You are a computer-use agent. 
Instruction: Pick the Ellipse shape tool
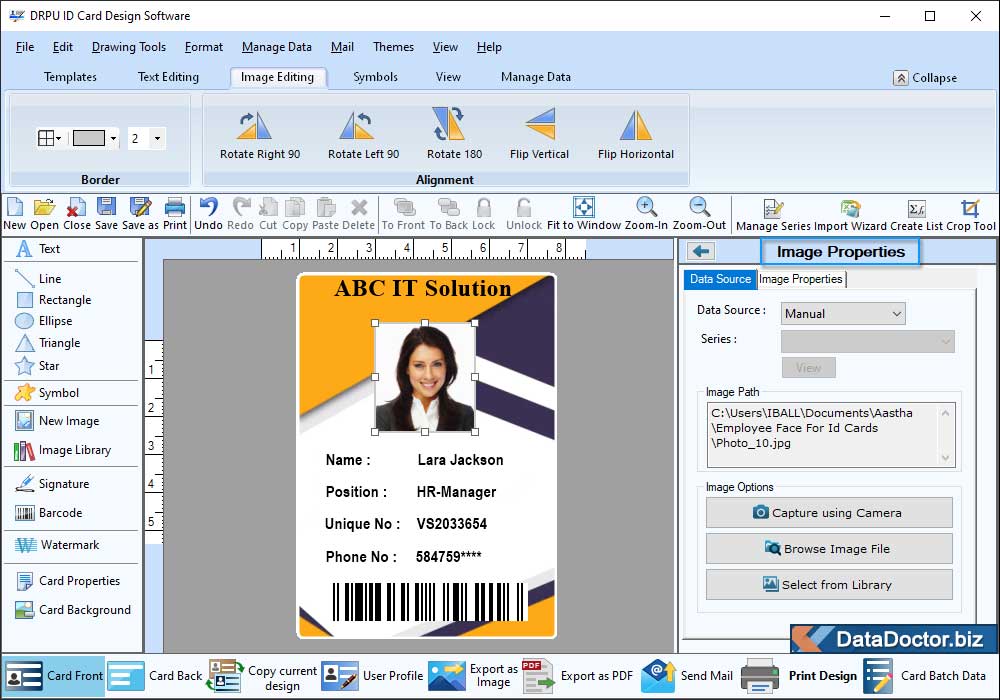[43, 321]
